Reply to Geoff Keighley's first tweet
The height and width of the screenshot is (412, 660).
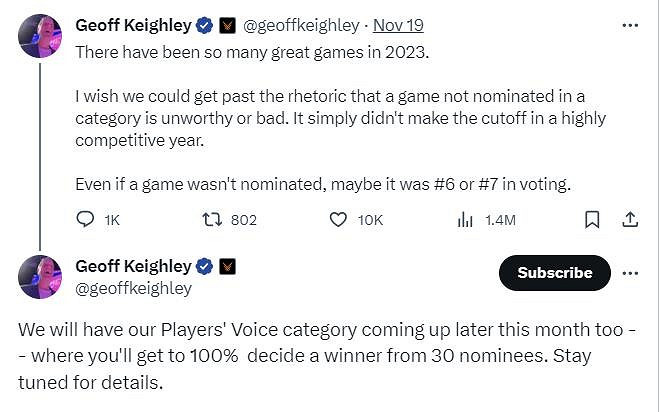(x=85, y=219)
